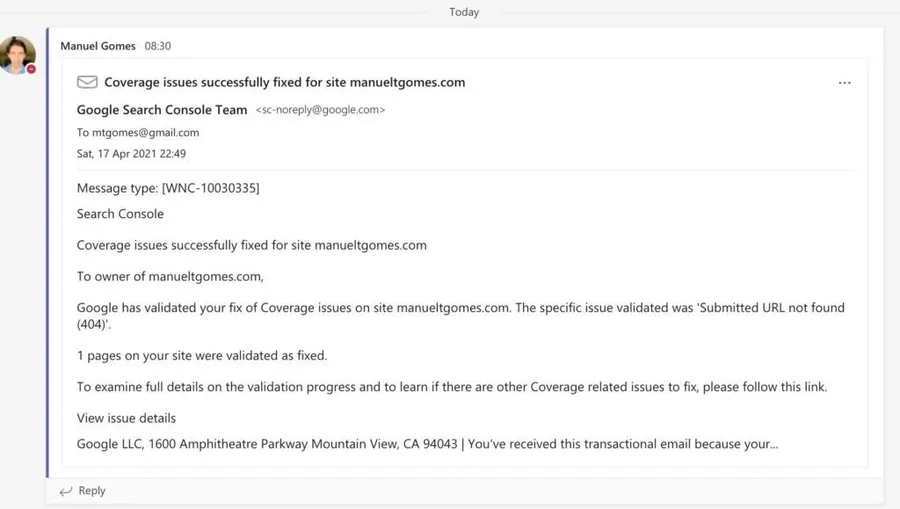
Task: Click the sc-noreply@google.com sender address
Action: (x=320, y=110)
